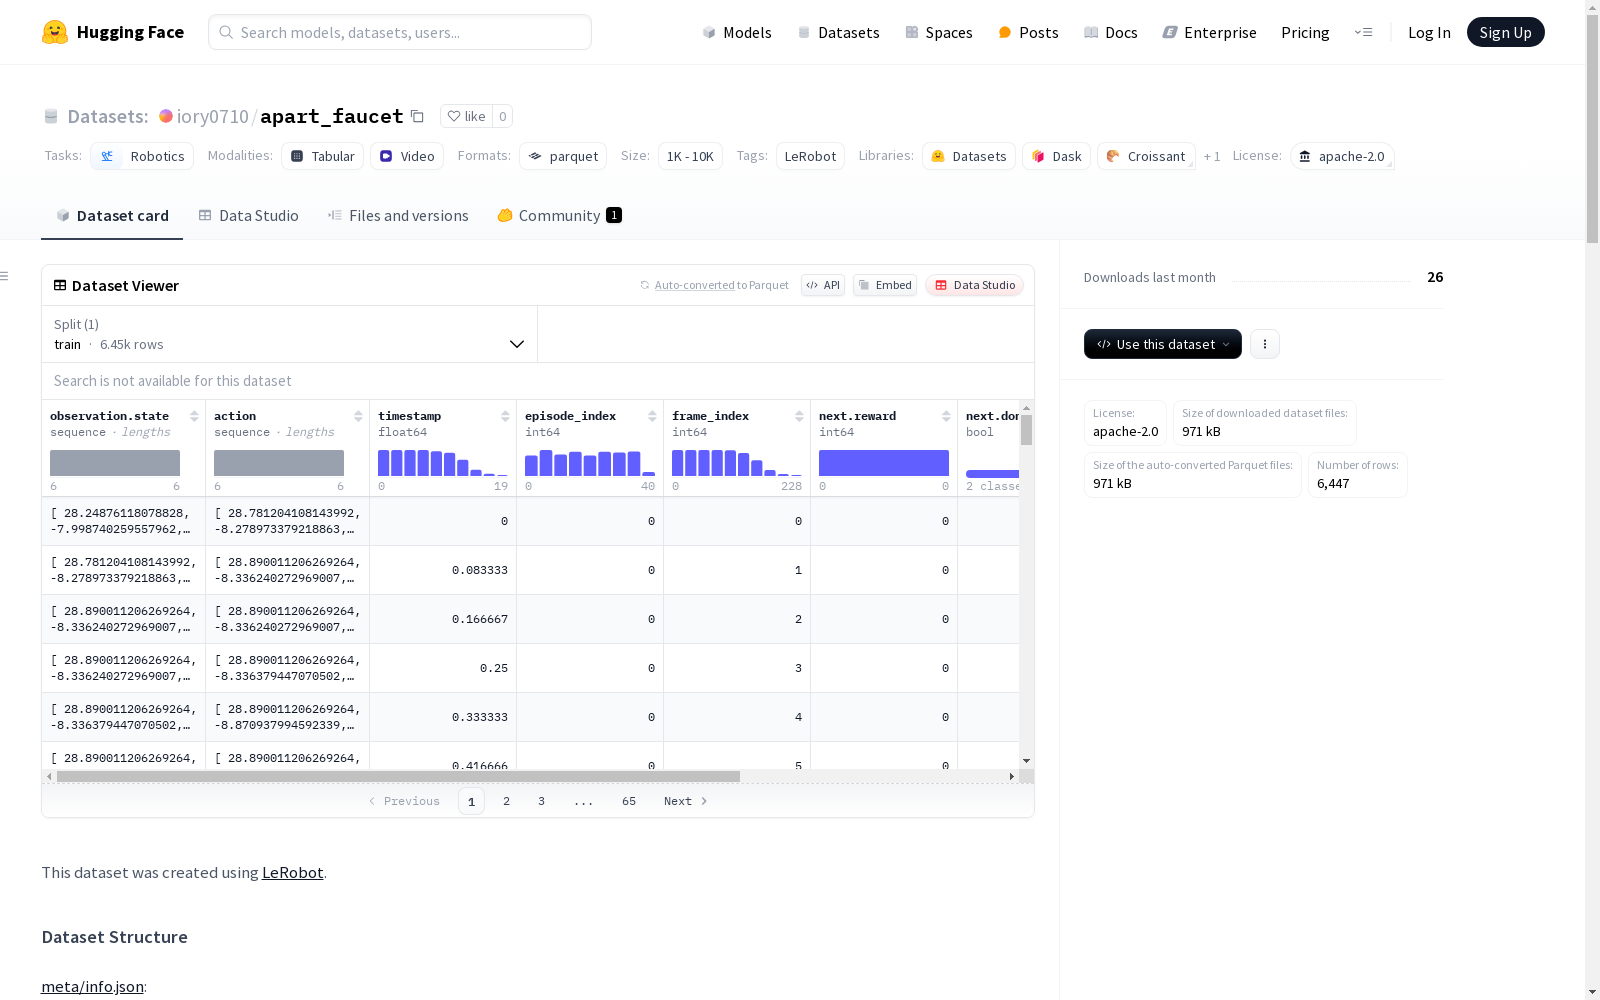
Task: Click the API button in Dataset Viewer
Action: pyautogui.click(x=823, y=285)
